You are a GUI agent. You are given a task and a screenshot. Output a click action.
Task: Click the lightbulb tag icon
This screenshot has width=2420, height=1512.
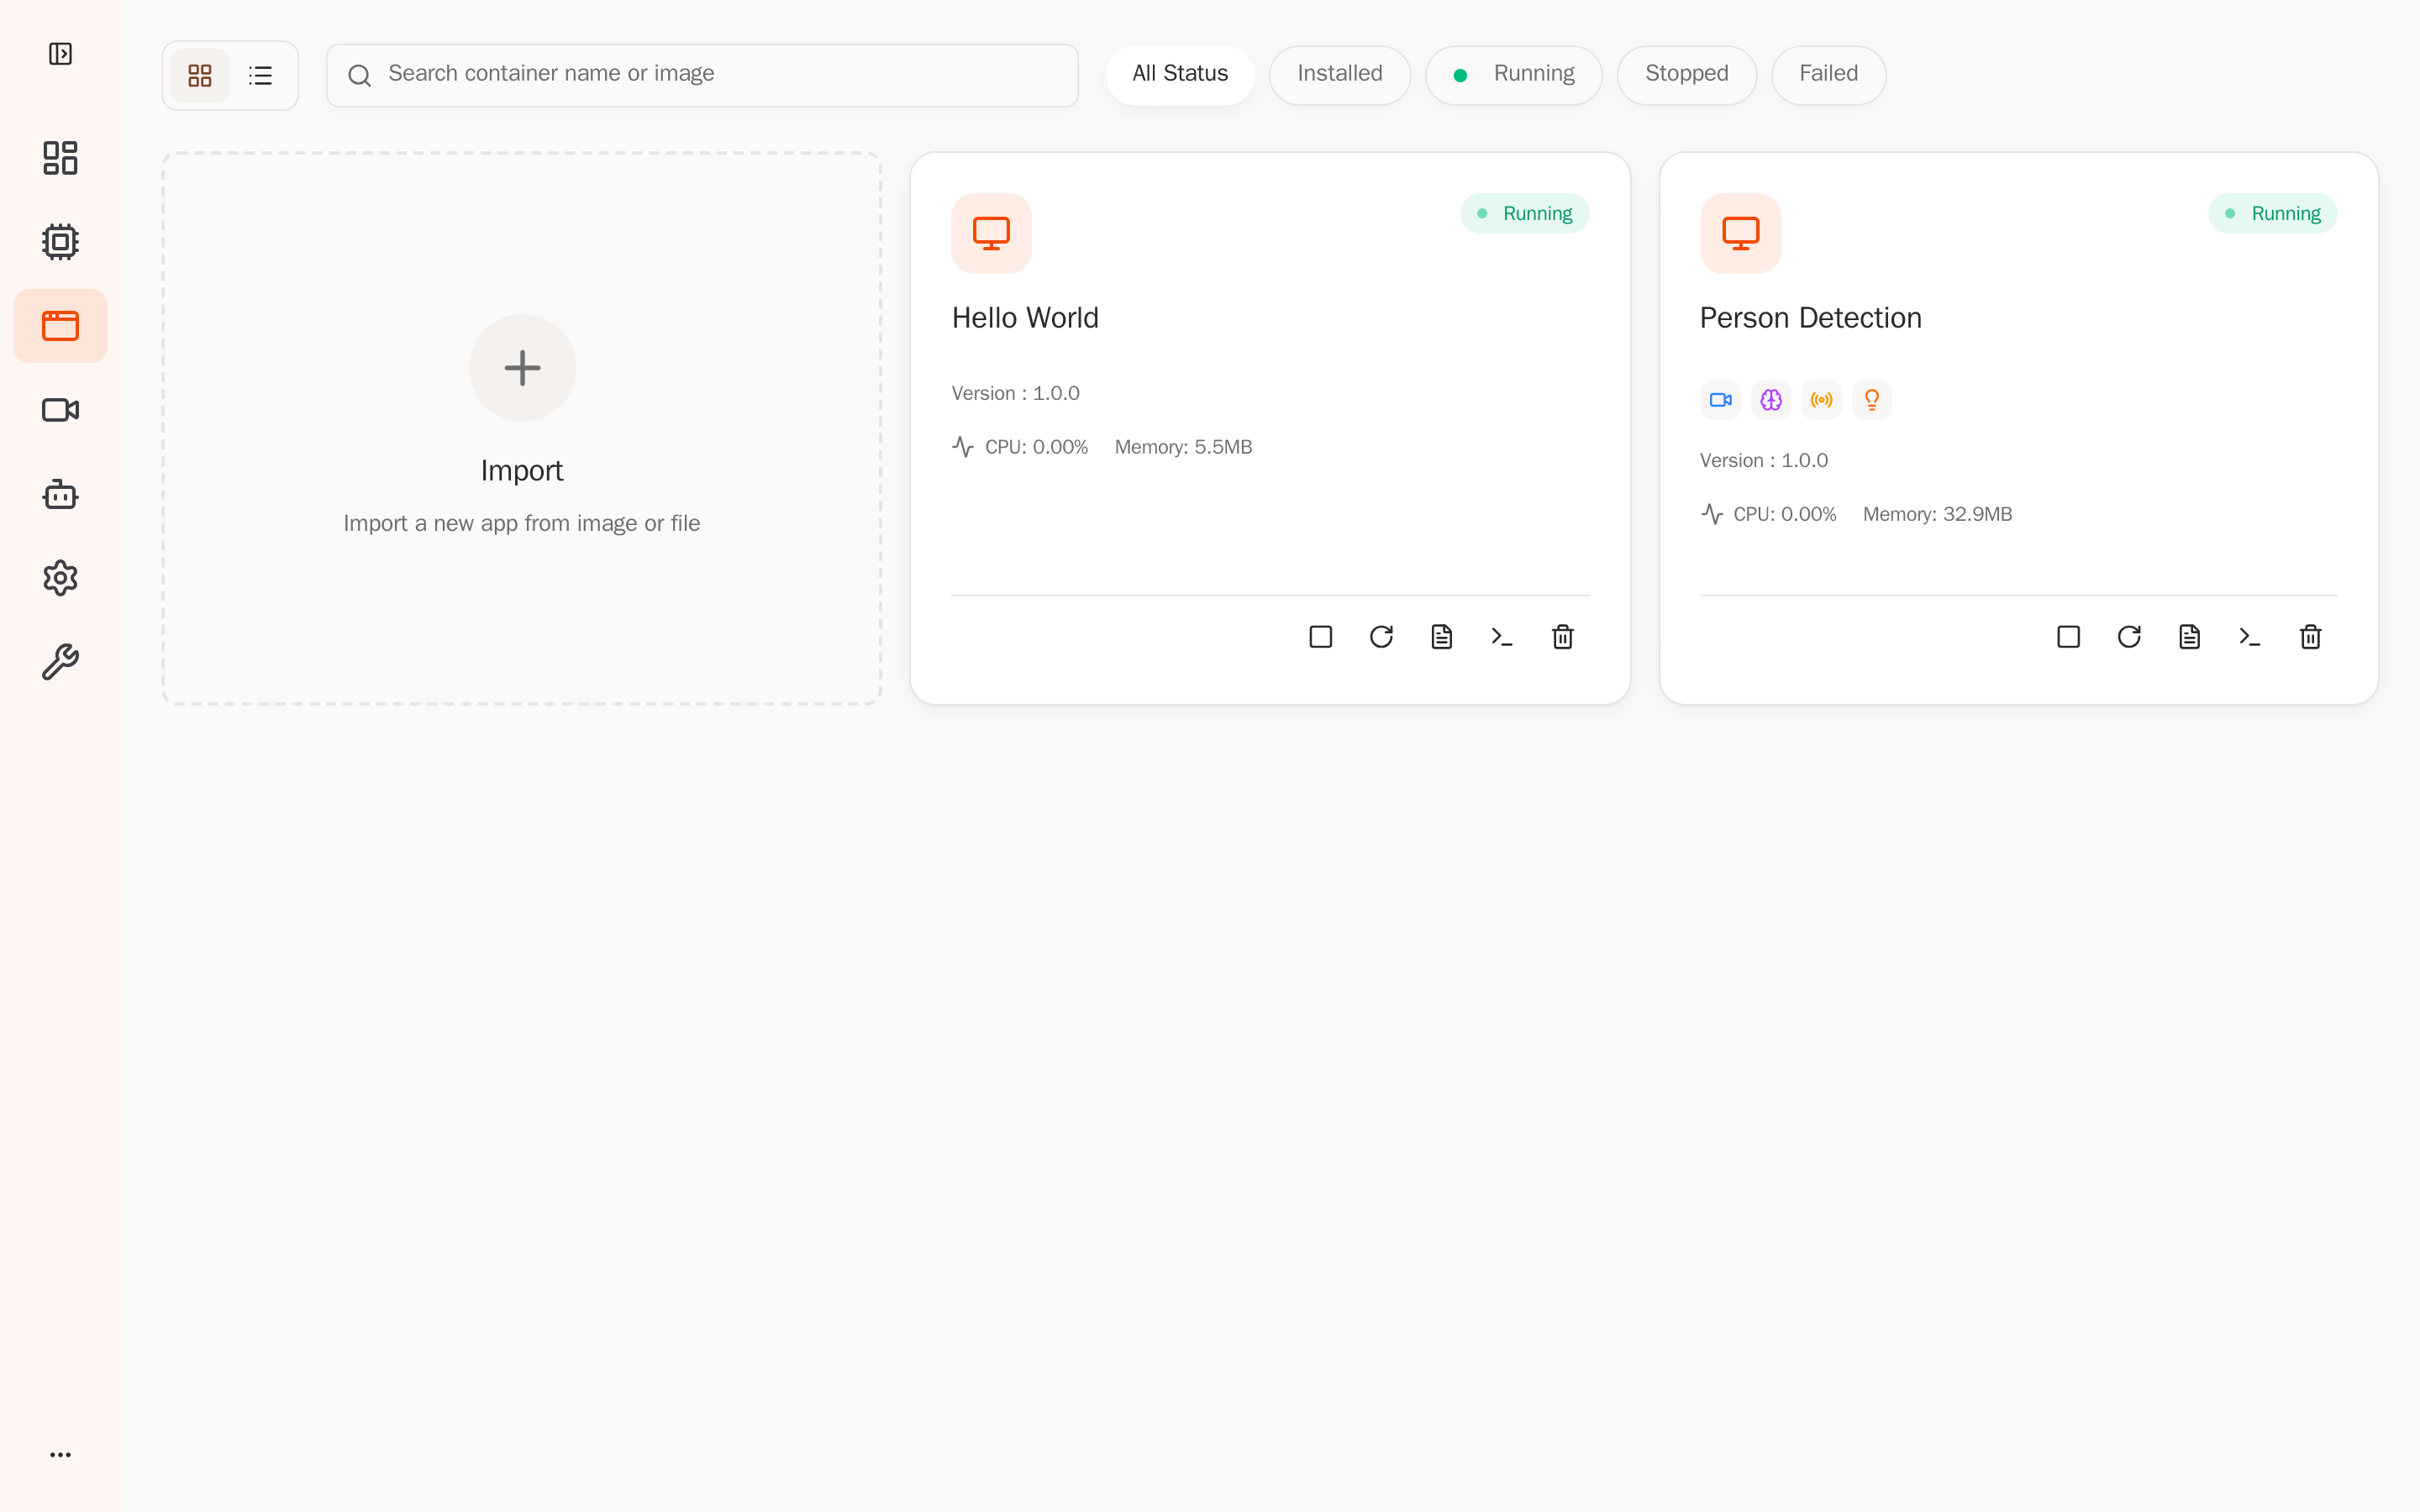pyautogui.click(x=1872, y=400)
